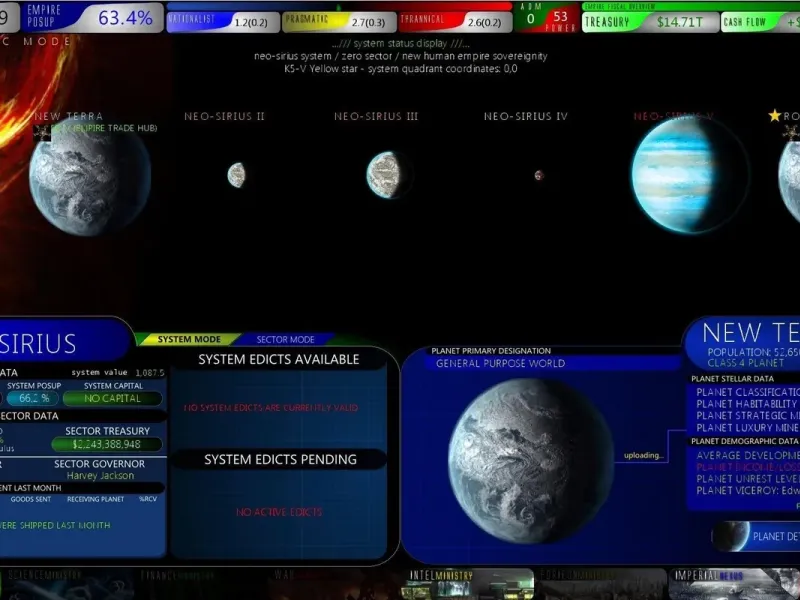
Task: Click the 'K5-V Yellow star' coordinates line
Action: [401, 68]
